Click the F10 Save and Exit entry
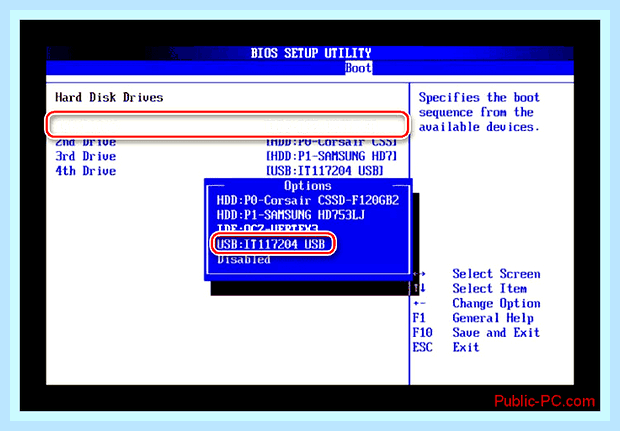The width and height of the screenshot is (620, 431). click(476, 333)
